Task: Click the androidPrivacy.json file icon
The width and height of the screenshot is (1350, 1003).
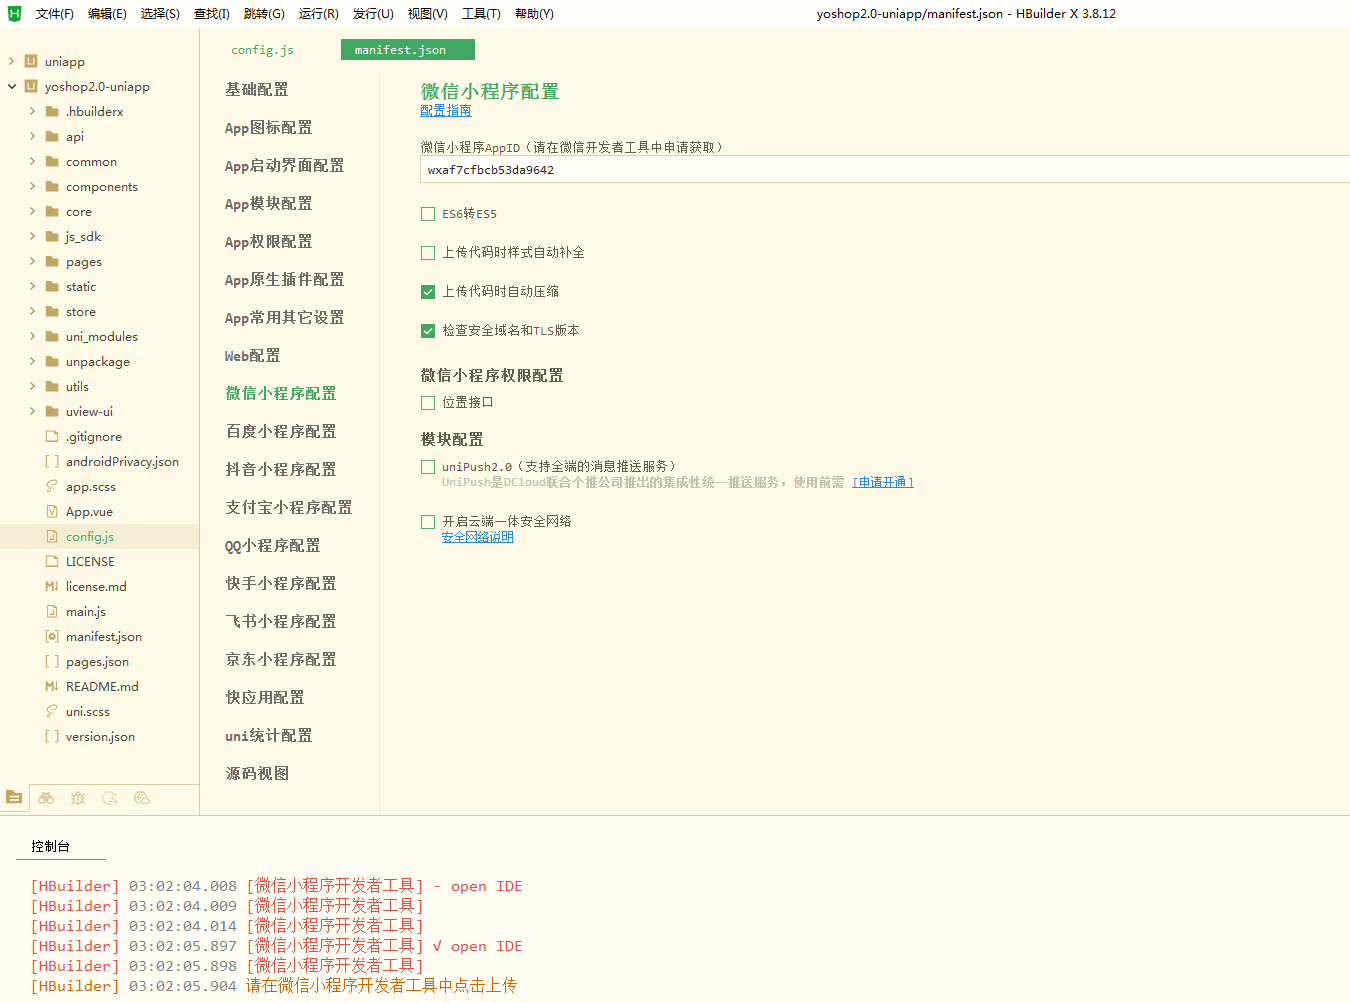Action: (52, 461)
